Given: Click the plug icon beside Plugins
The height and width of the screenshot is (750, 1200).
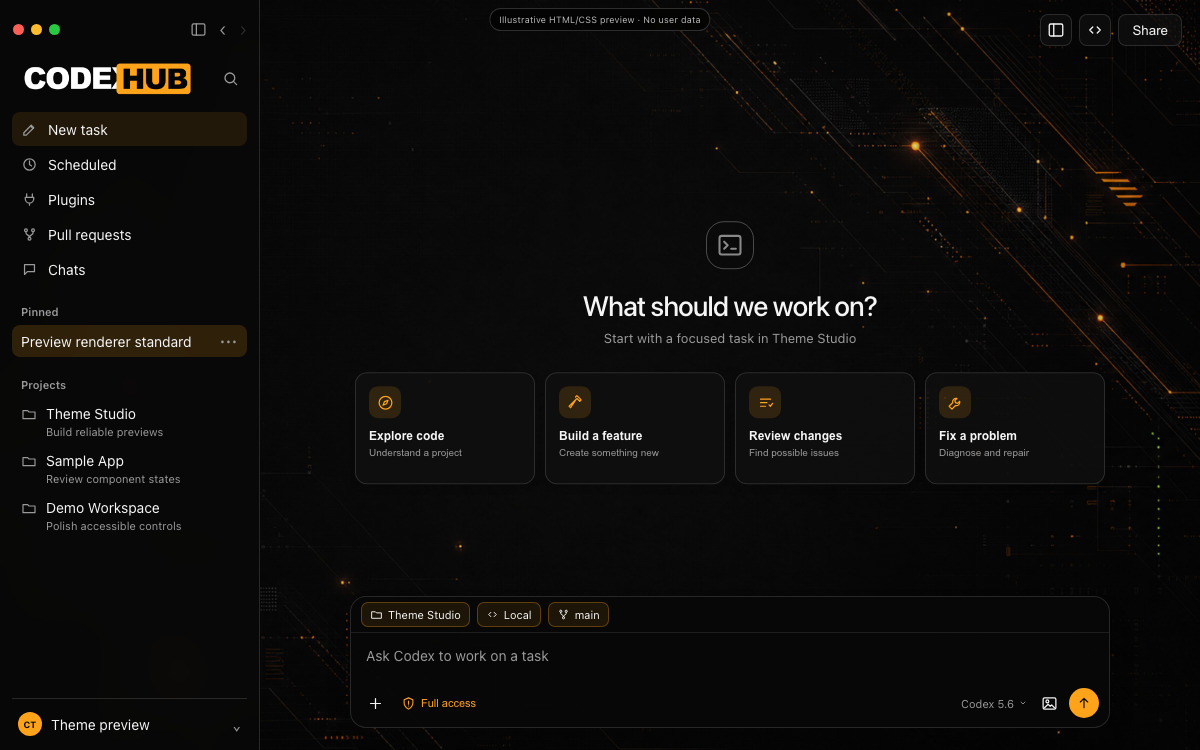Looking at the screenshot, I should [29, 200].
